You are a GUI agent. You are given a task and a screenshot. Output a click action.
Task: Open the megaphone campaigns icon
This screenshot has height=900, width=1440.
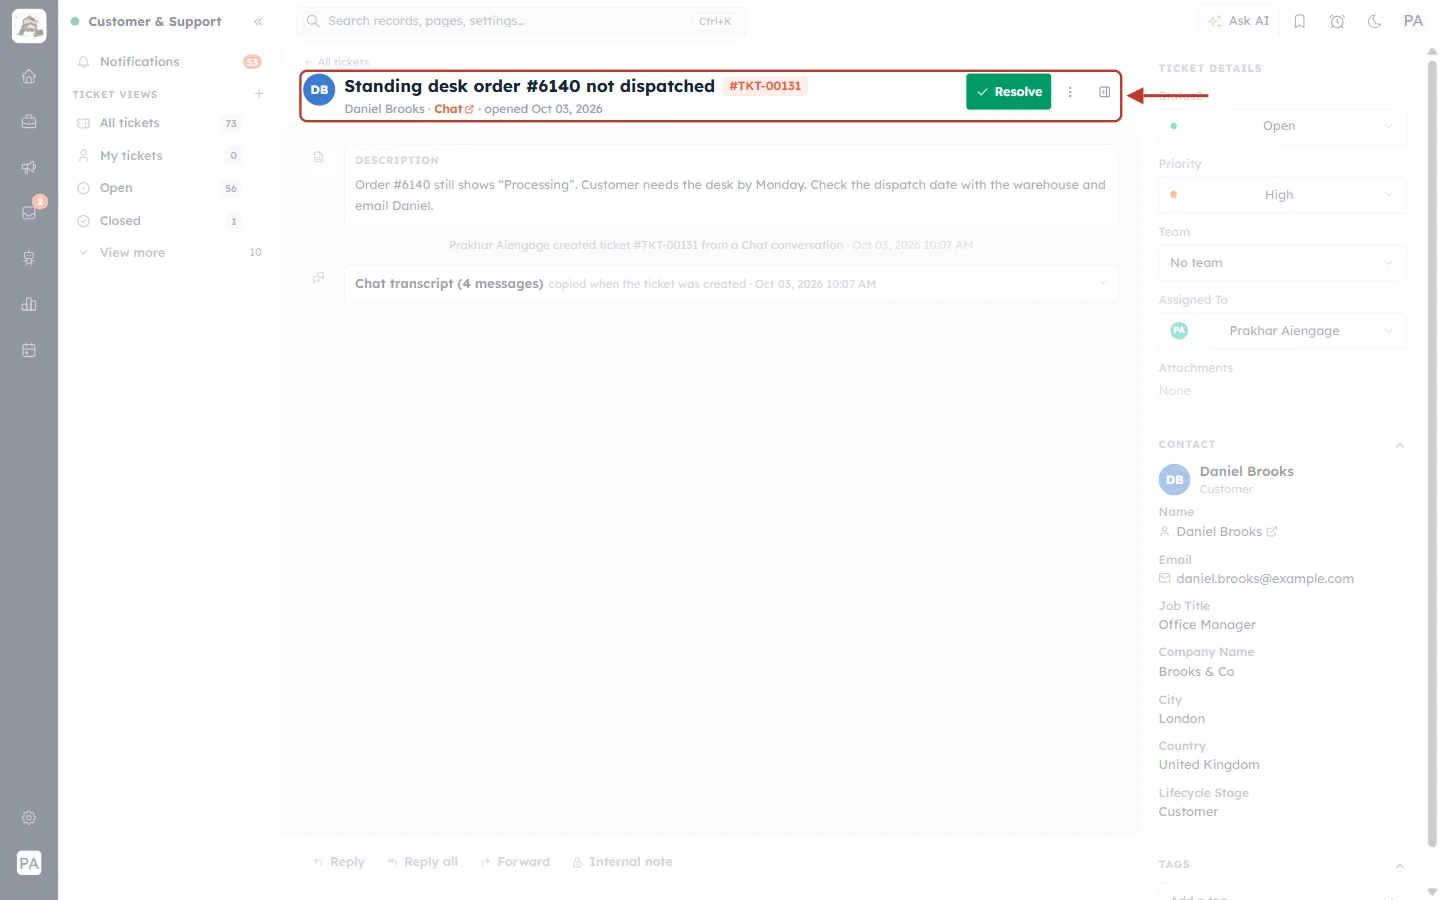coord(29,167)
